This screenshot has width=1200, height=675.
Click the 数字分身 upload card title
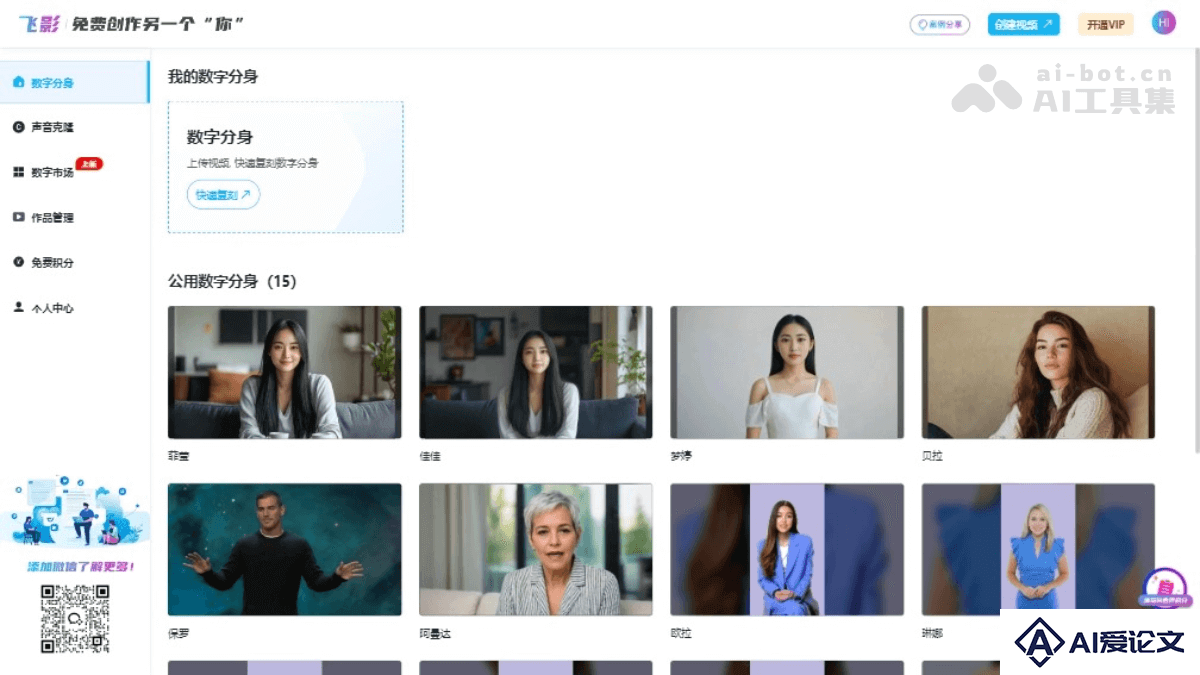pos(220,137)
